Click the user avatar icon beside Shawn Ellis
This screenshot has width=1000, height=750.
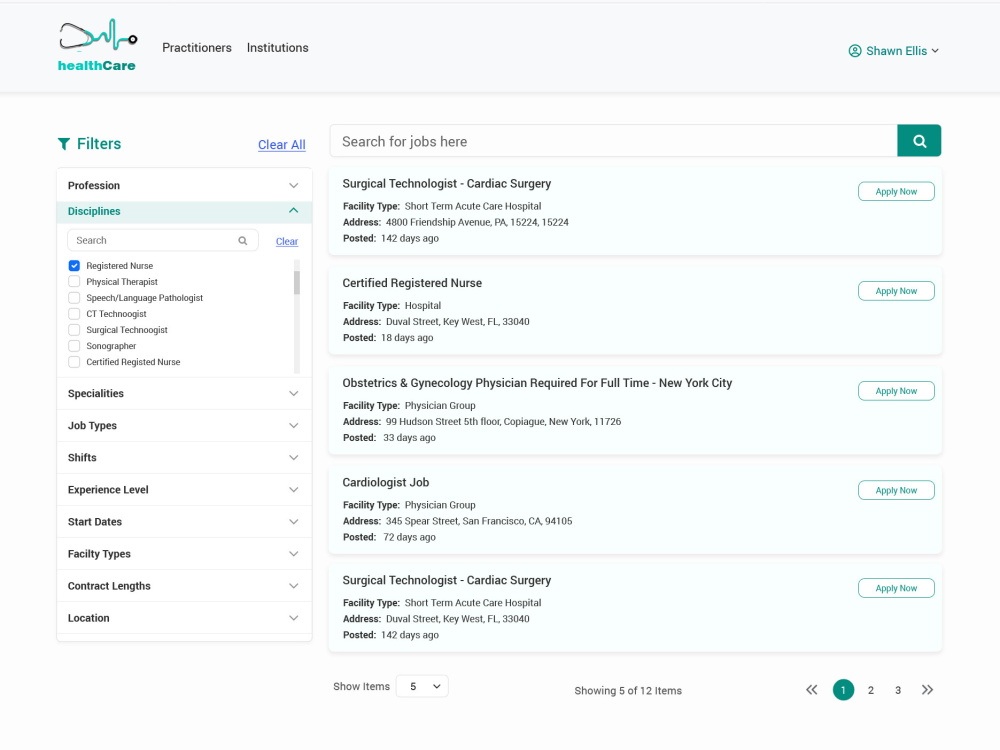(x=855, y=51)
